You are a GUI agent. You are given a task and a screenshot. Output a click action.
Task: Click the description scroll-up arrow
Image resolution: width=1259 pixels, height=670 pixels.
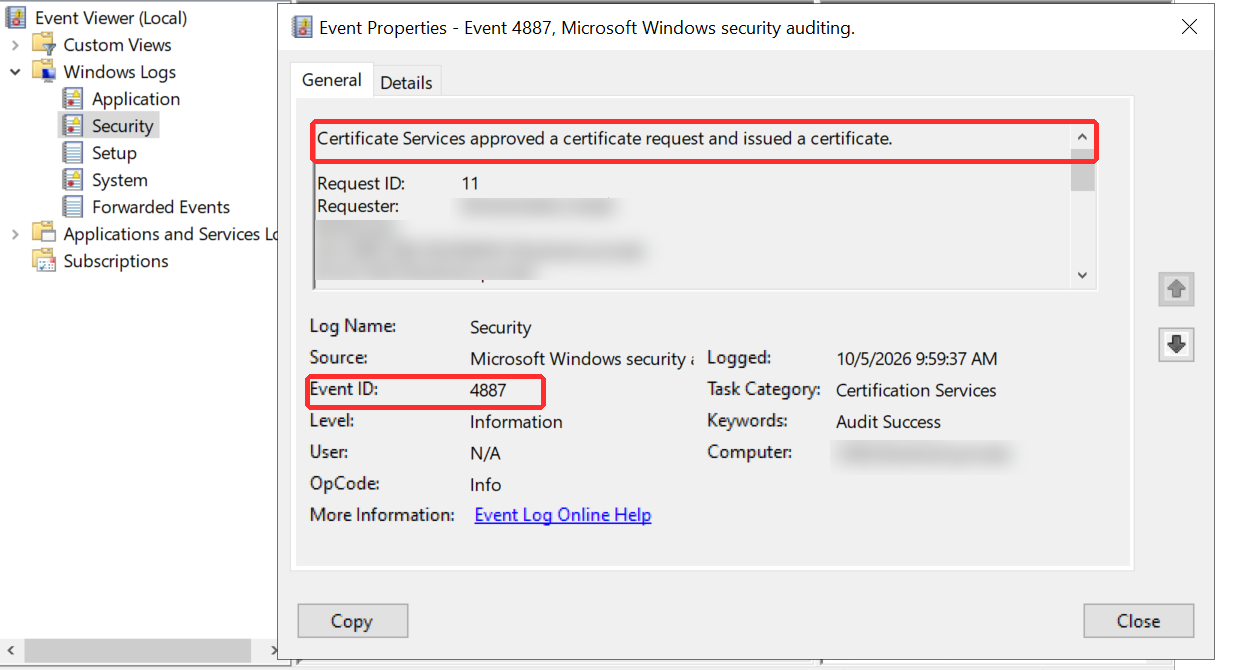click(1082, 136)
